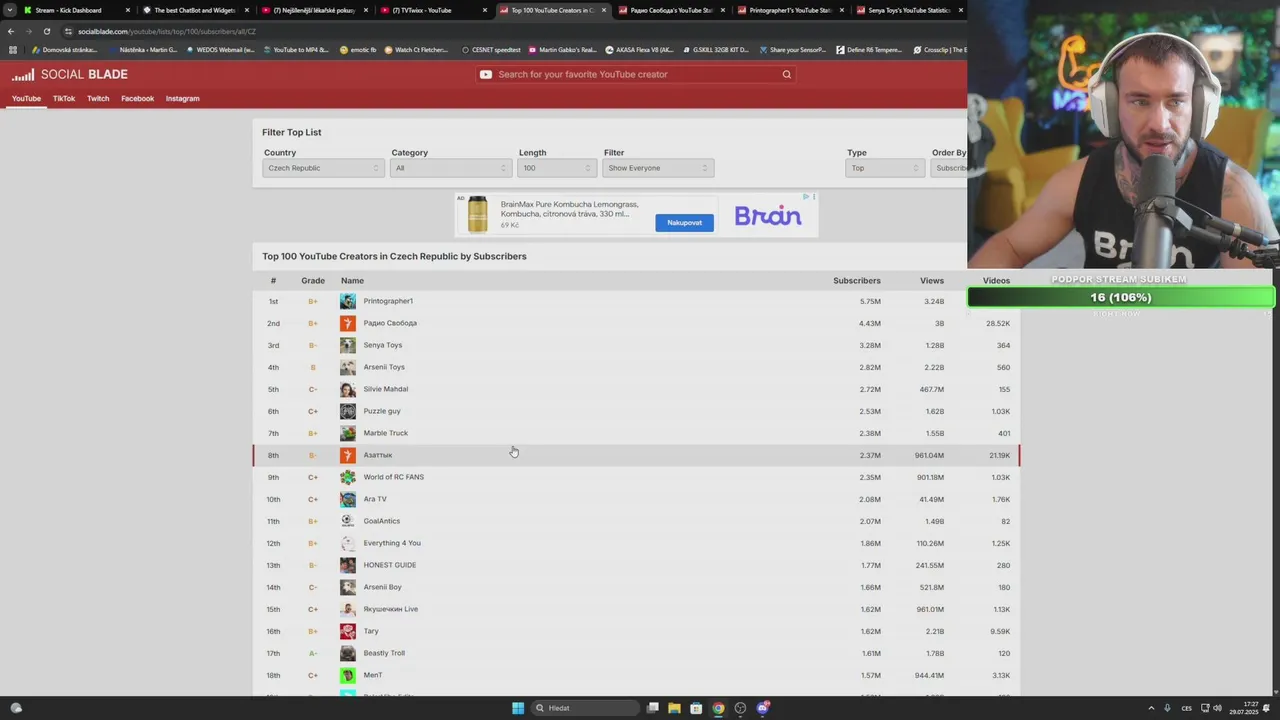Click the Views column header
Screen dimensions: 1280x720
click(x=932, y=281)
